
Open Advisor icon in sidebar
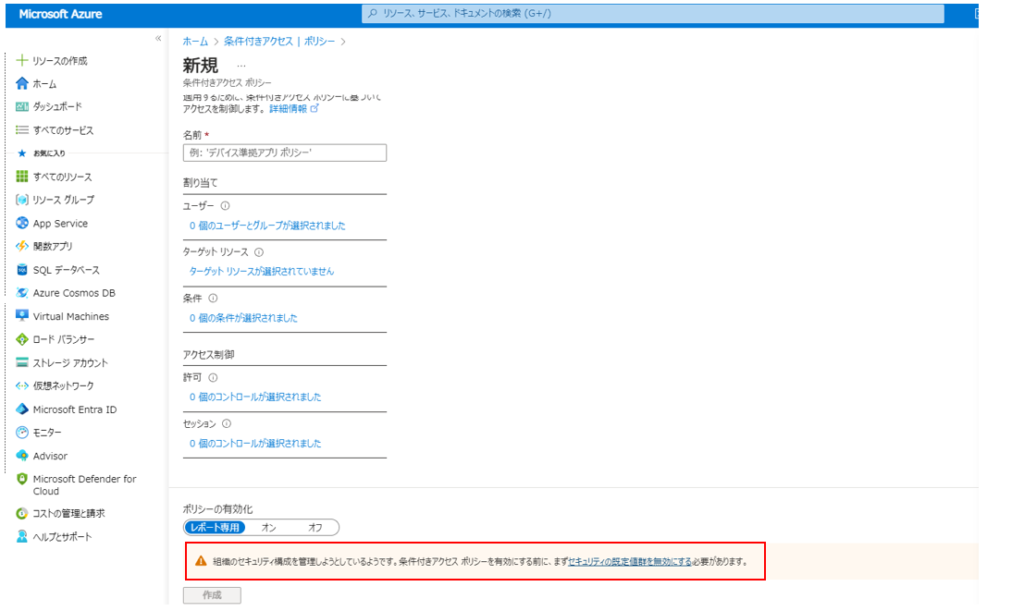22,455
